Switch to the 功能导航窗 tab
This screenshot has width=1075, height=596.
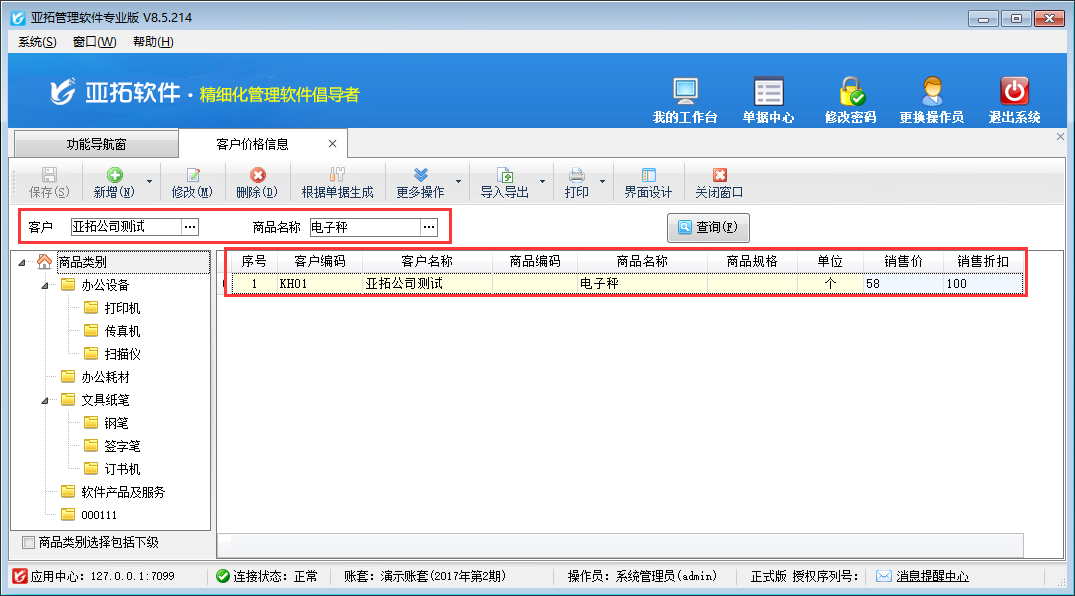(96, 144)
